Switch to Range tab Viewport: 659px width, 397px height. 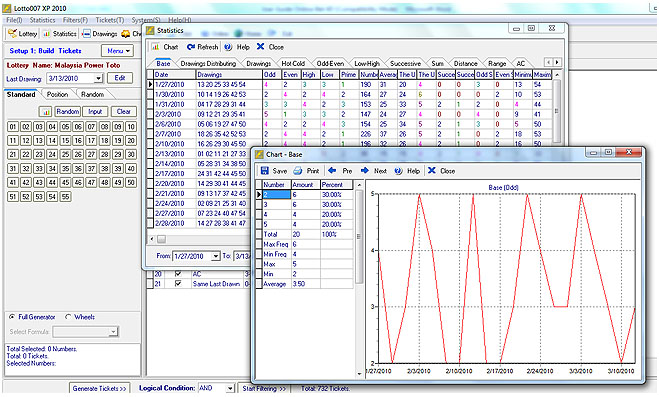pyautogui.click(x=497, y=63)
